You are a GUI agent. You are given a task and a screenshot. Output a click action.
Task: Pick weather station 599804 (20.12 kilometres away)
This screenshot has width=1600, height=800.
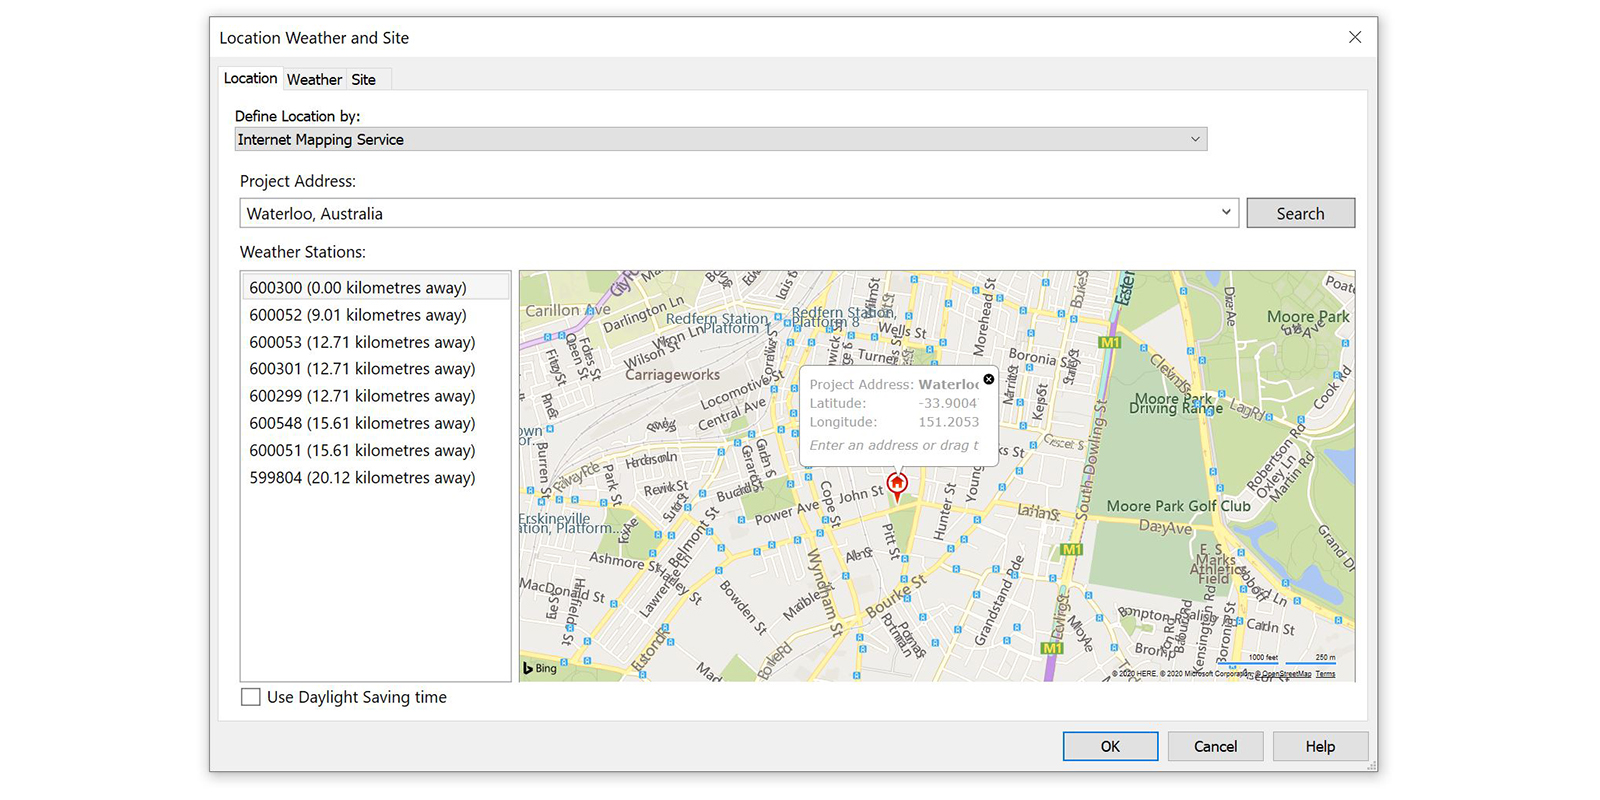click(x=362, y=478)
